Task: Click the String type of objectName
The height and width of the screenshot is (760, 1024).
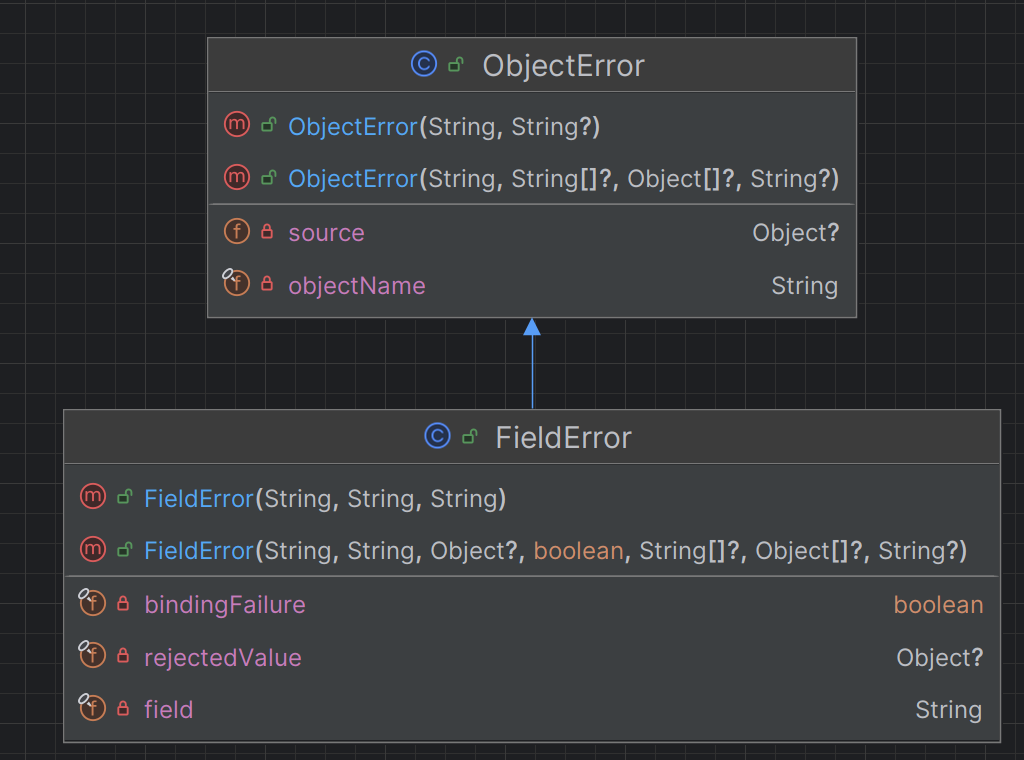Action: coord(804,286)
